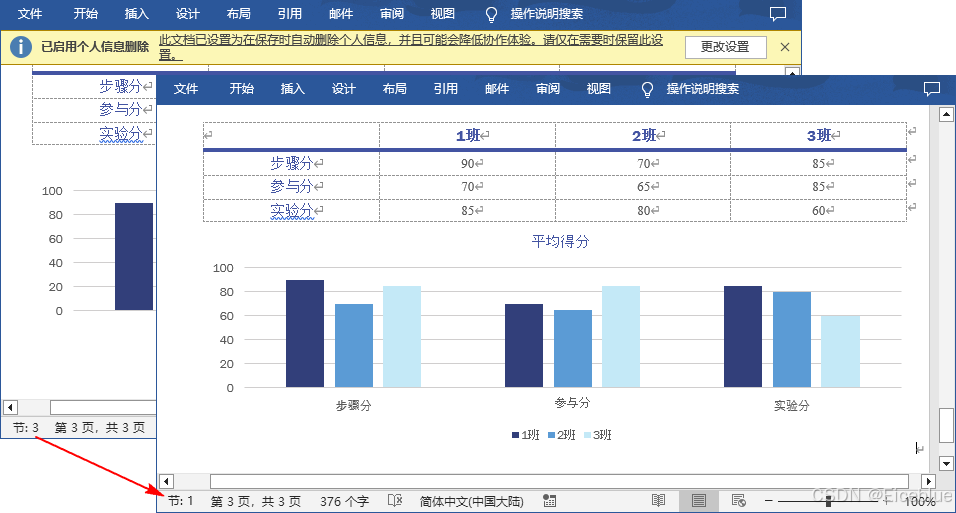Screen dimensions: 956x513
Task: Switch to Print Layout view icon
Action: pyautogui.click(x=699, y=501)
